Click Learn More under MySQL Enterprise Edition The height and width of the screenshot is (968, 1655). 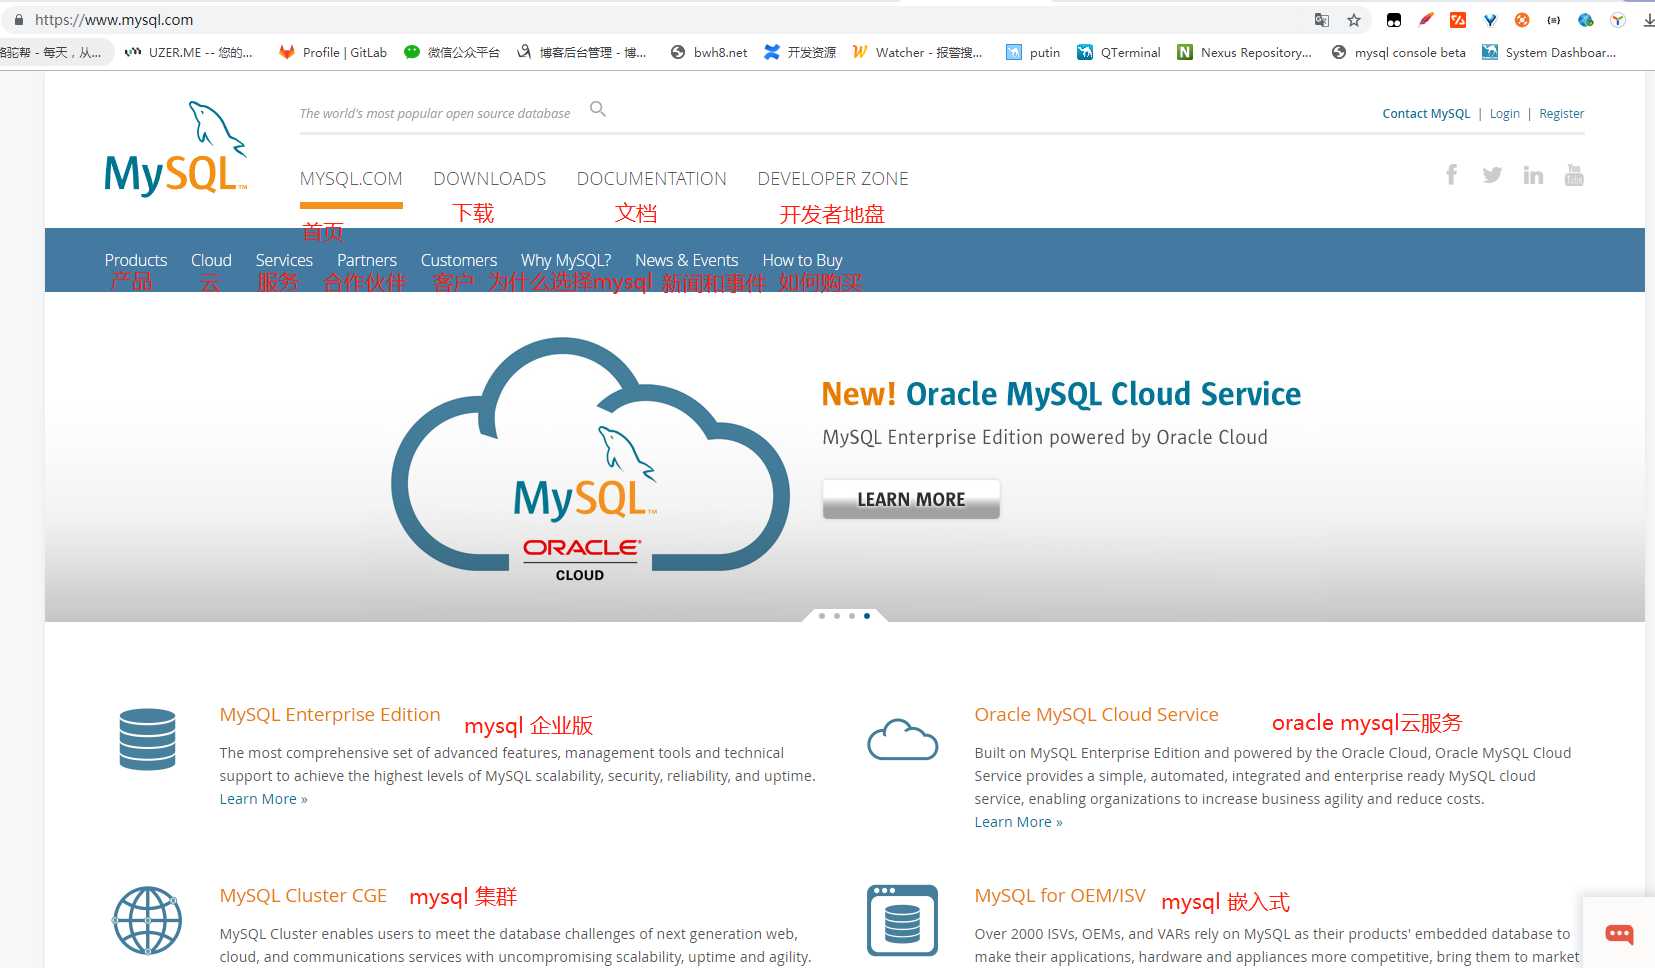point(264,799)
